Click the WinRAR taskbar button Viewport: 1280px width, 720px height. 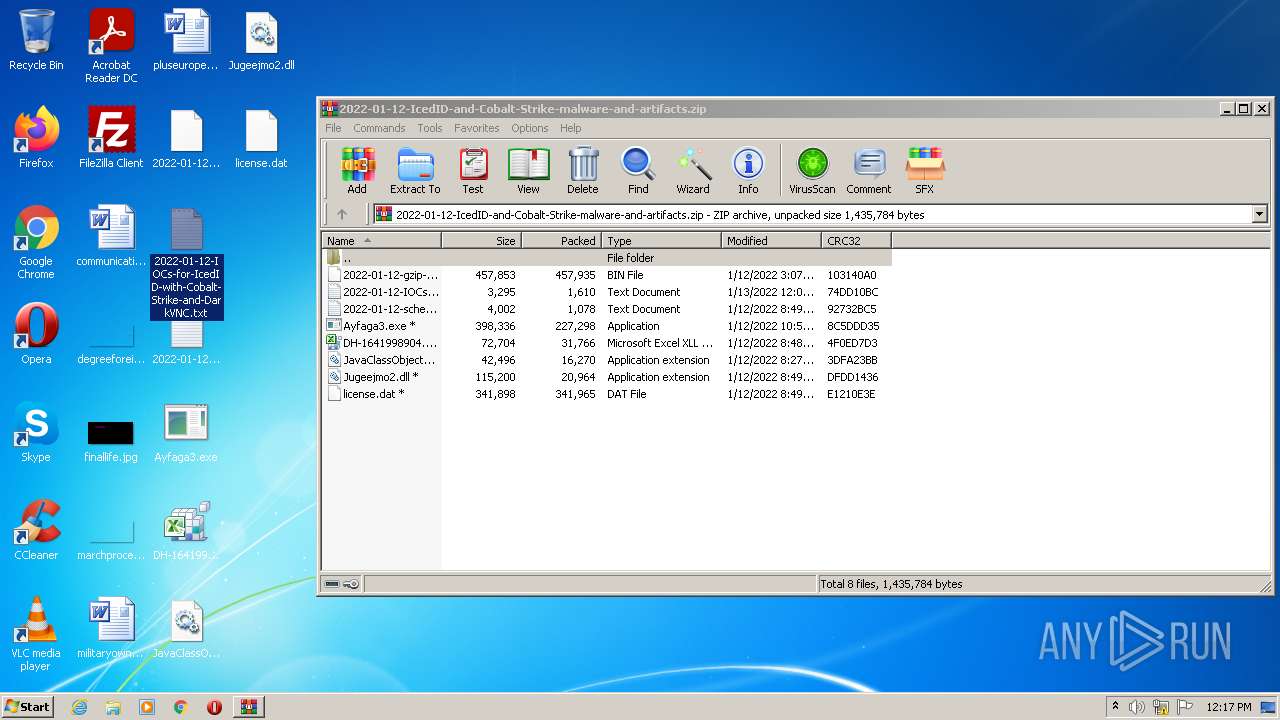(248, 707)
